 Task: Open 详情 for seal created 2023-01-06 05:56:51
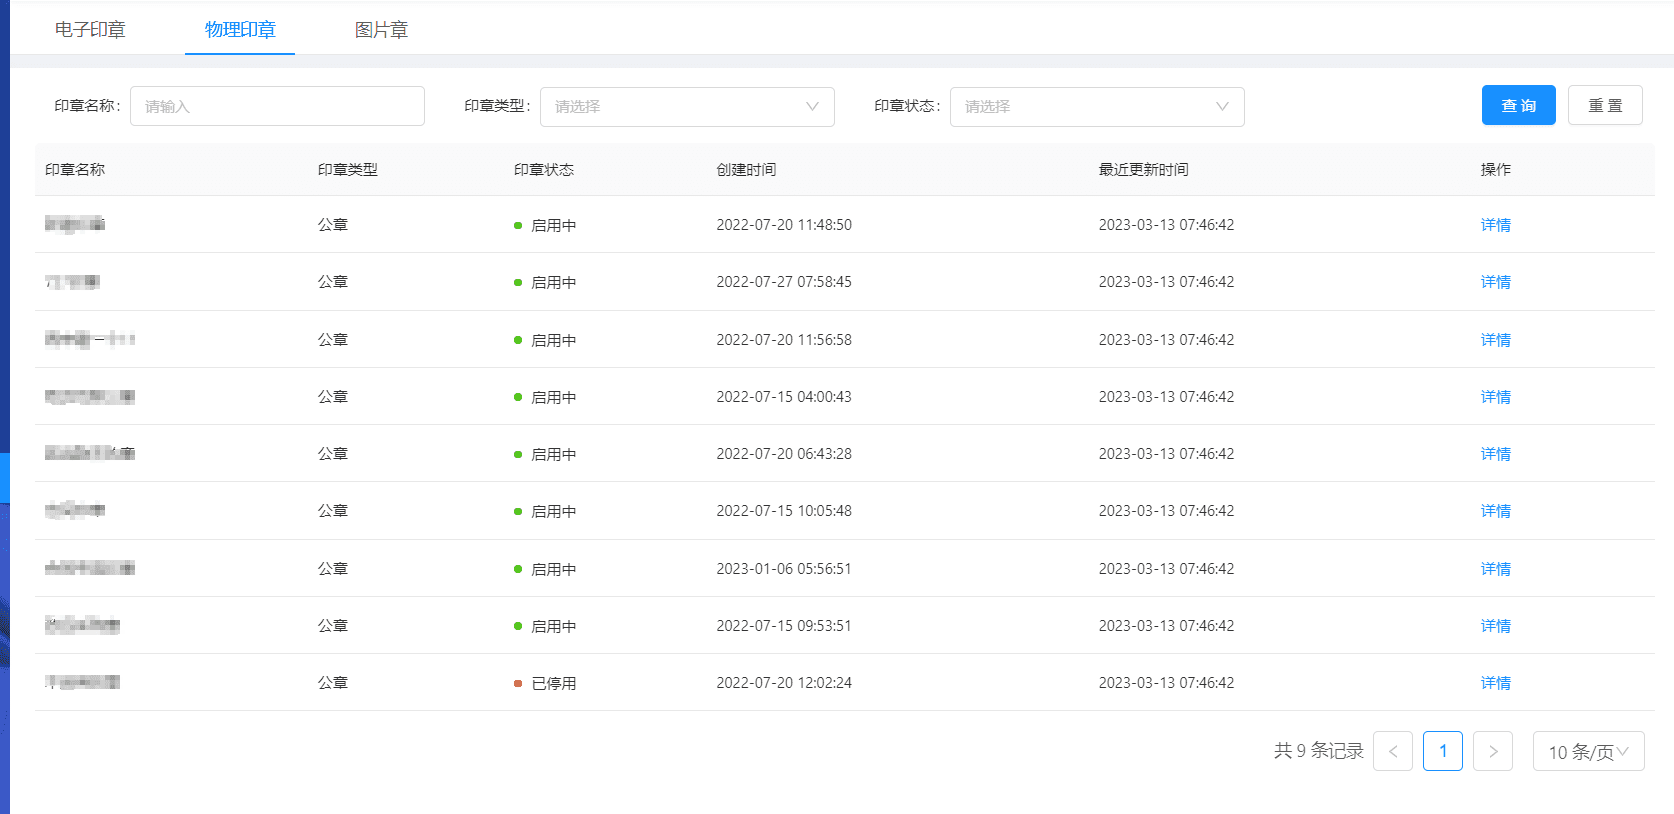pyautogui.click(x=1496, y=569)
